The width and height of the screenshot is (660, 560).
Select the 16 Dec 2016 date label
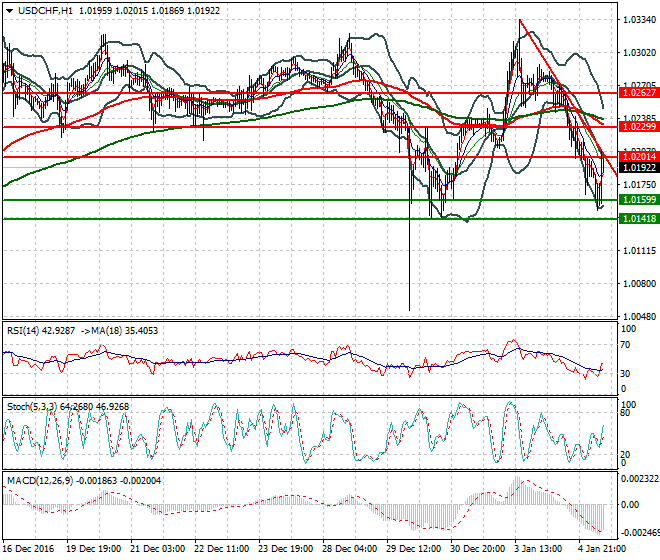click(28, 549)
